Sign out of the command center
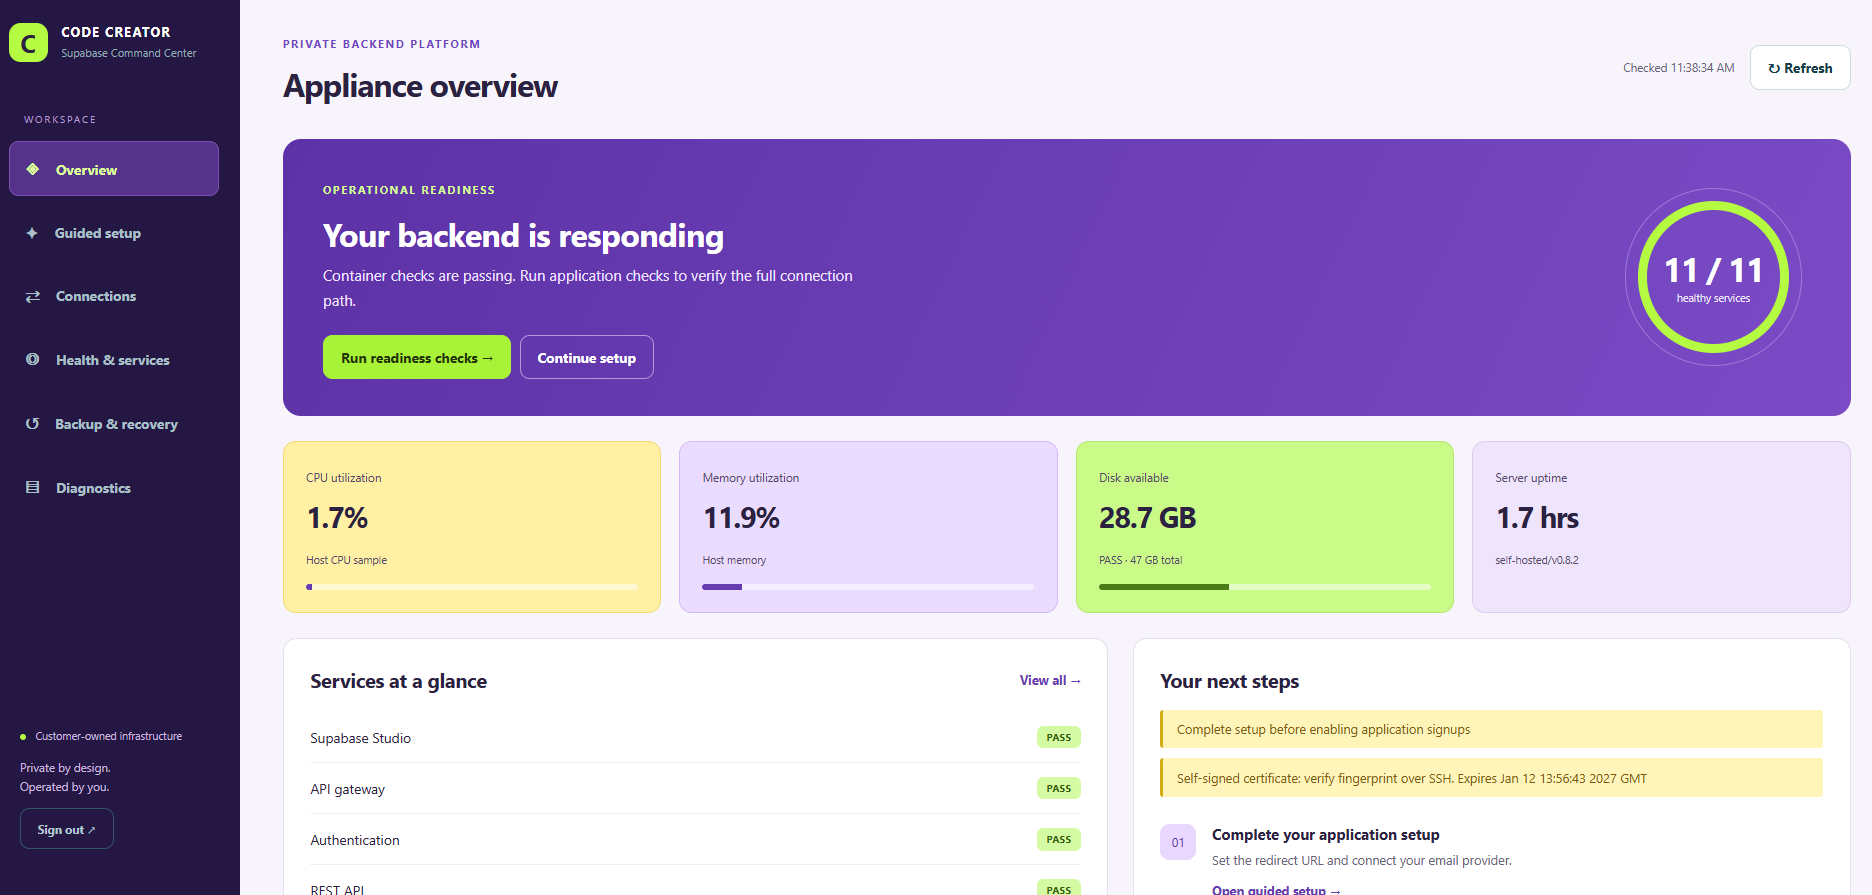 [x=67, y=829]
